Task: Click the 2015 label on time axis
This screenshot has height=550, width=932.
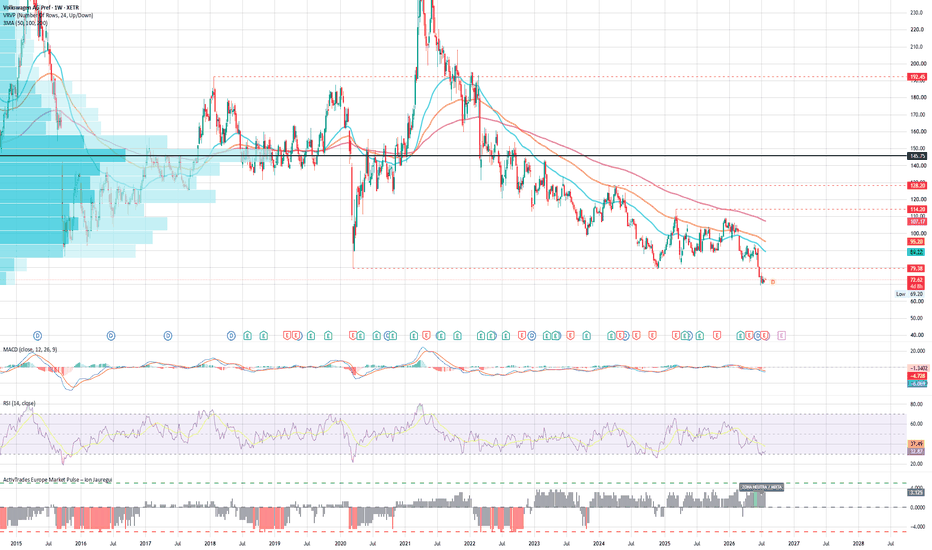Action: pyautogui.click(x=16, y=543)
